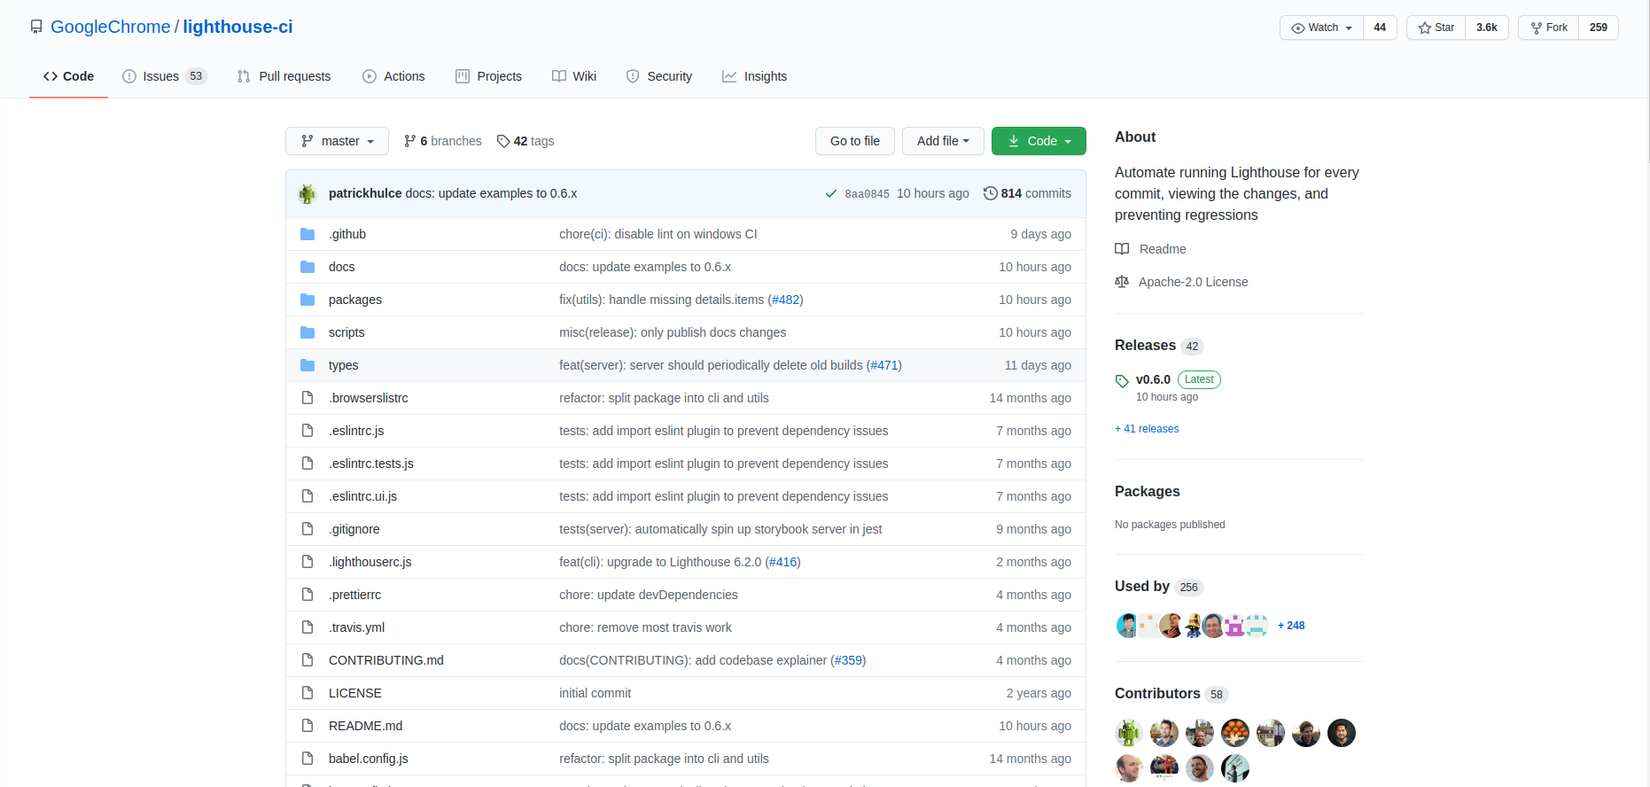Click the packages folder icon

pyautogui.click(x=307, y=300)
